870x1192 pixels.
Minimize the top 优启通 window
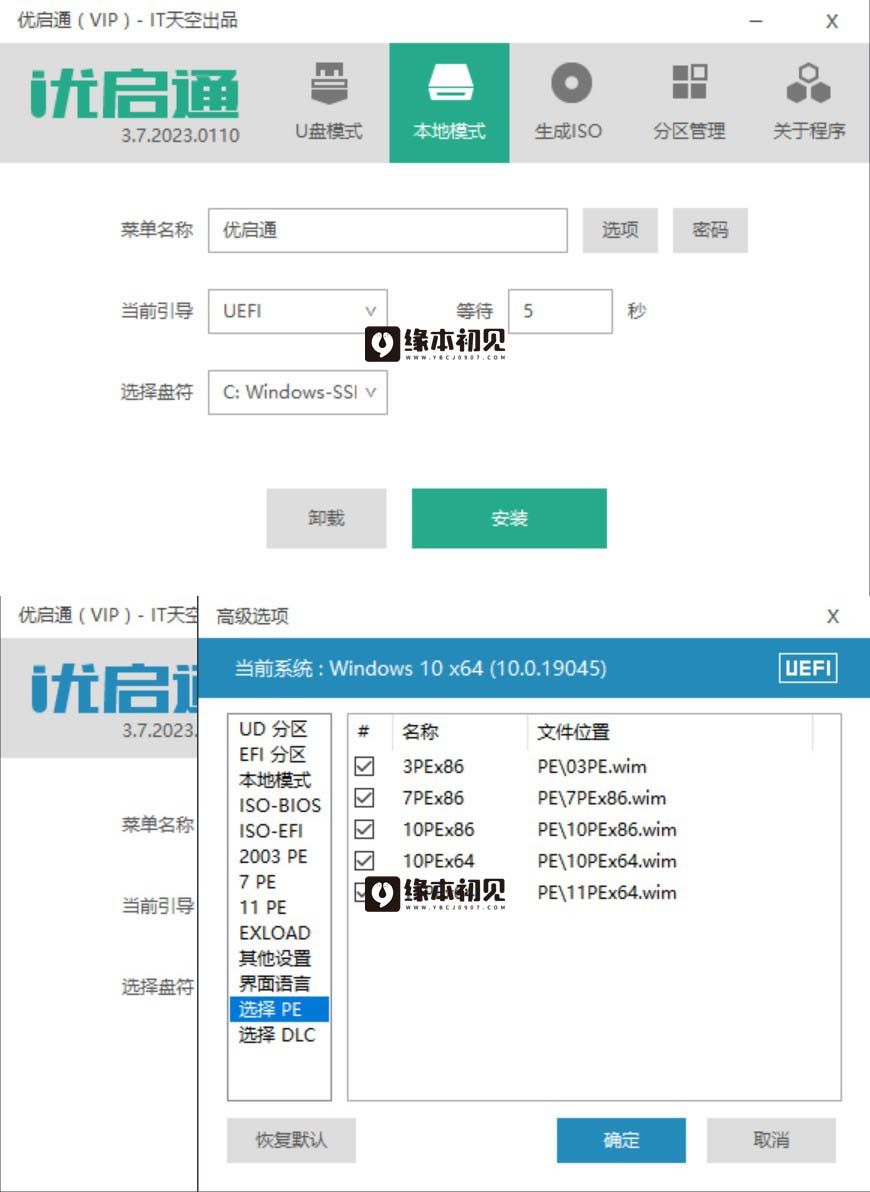pos(756,21)
